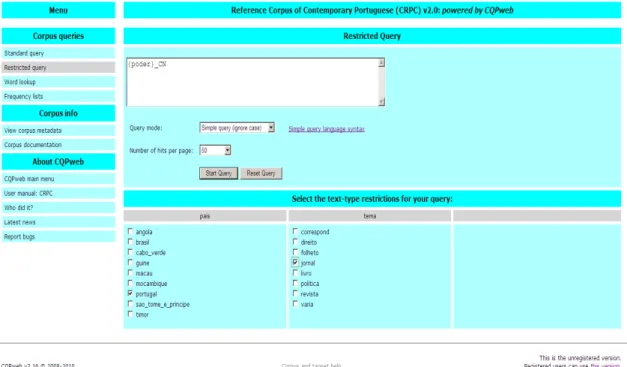Open User manual: CRPC
Viewport: 627px width, 367px height.
coord(28,193)
